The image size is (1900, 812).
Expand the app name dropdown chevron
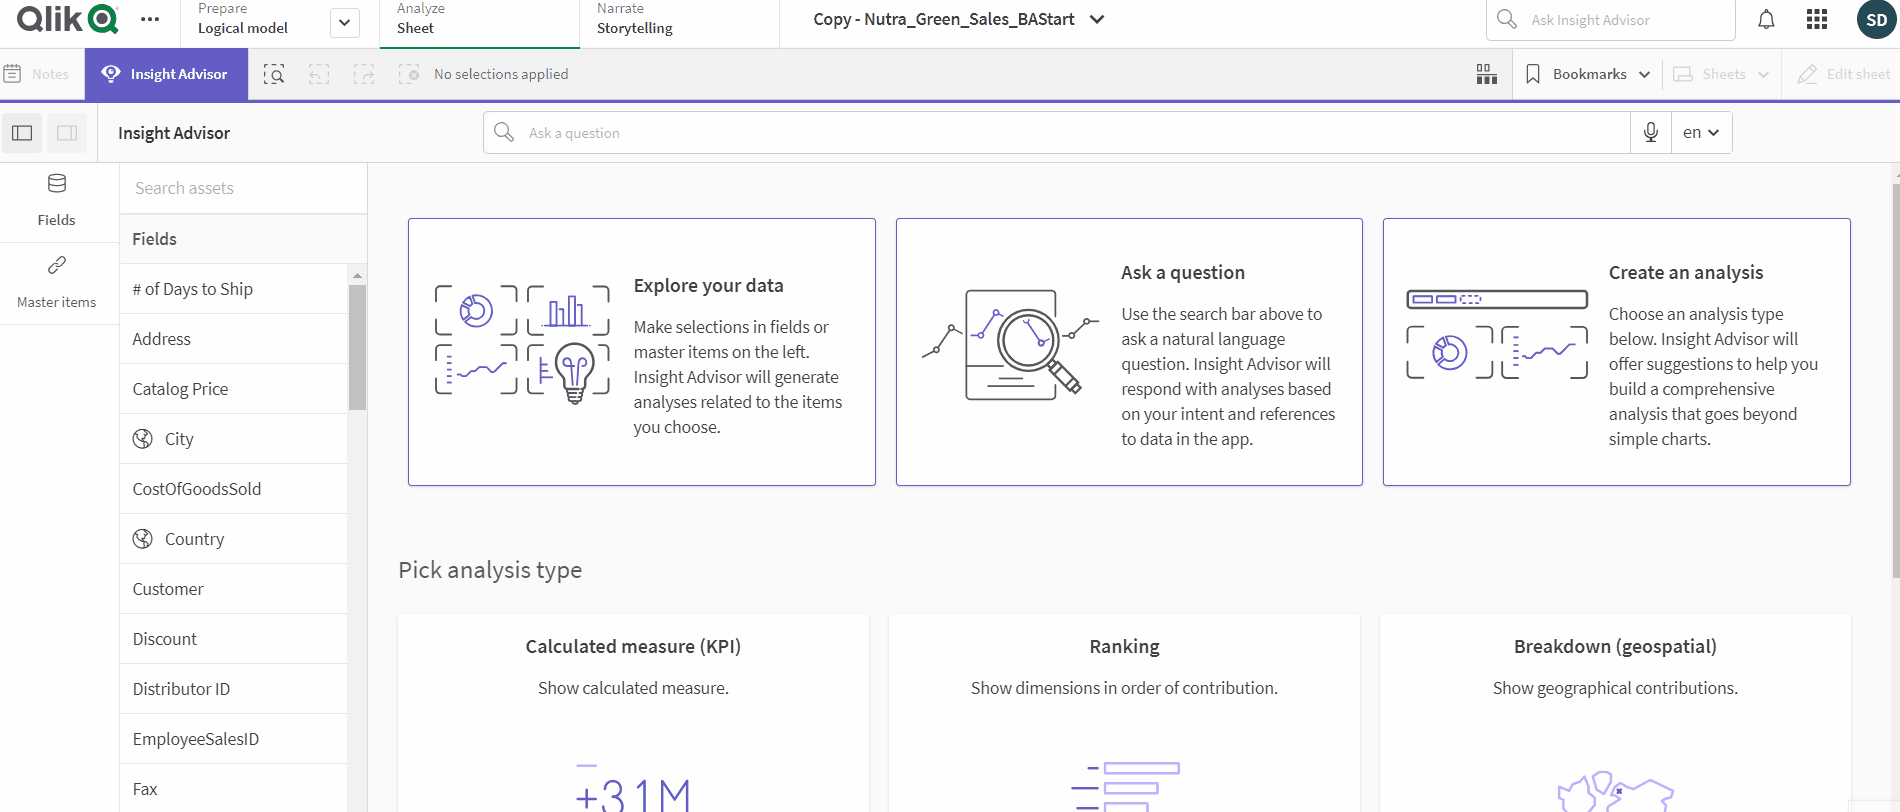click(x=1097, y=19)
